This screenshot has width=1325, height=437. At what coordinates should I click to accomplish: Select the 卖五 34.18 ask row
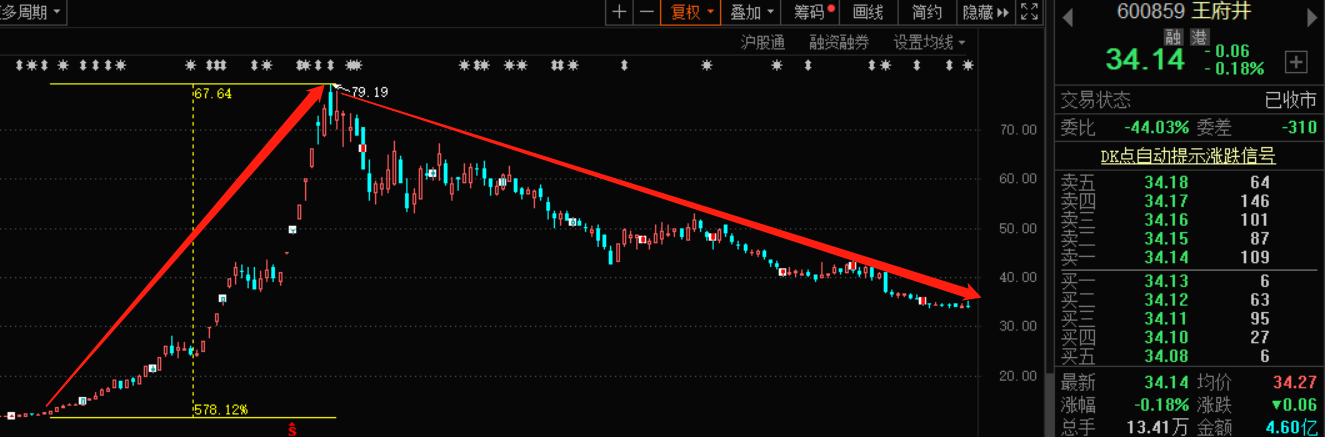point(1190,182)
